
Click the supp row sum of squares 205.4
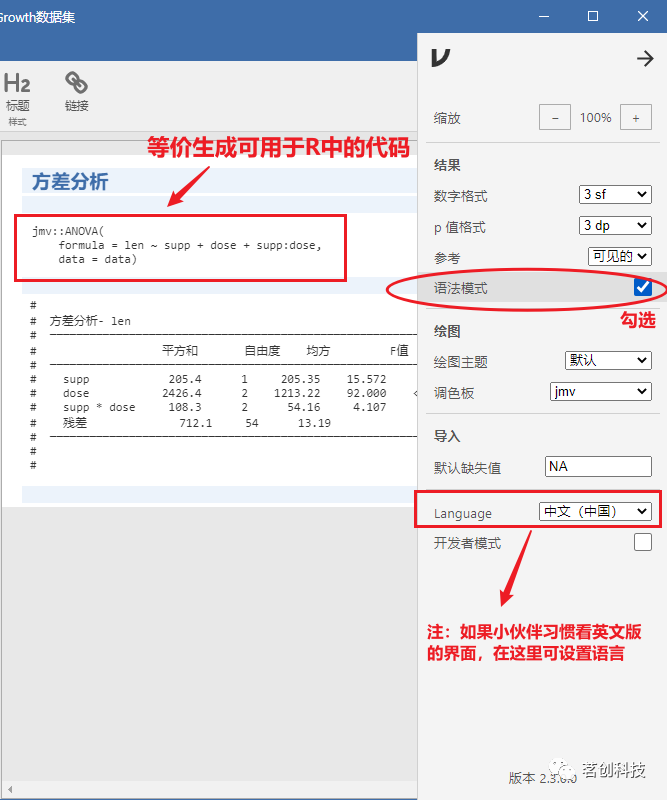[x=185, y=379]
